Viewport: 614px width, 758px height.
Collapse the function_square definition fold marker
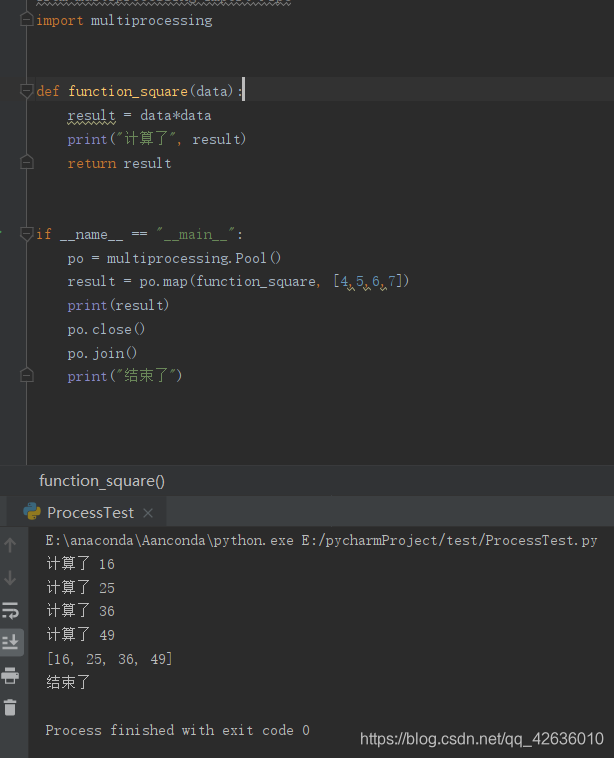tap(27, 90)
